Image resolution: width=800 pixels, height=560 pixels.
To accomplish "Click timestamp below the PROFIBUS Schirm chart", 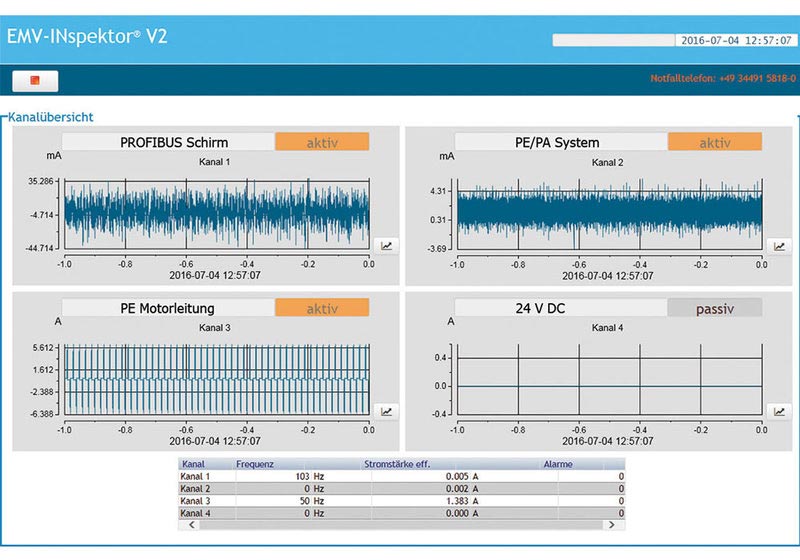I will 215,275.
